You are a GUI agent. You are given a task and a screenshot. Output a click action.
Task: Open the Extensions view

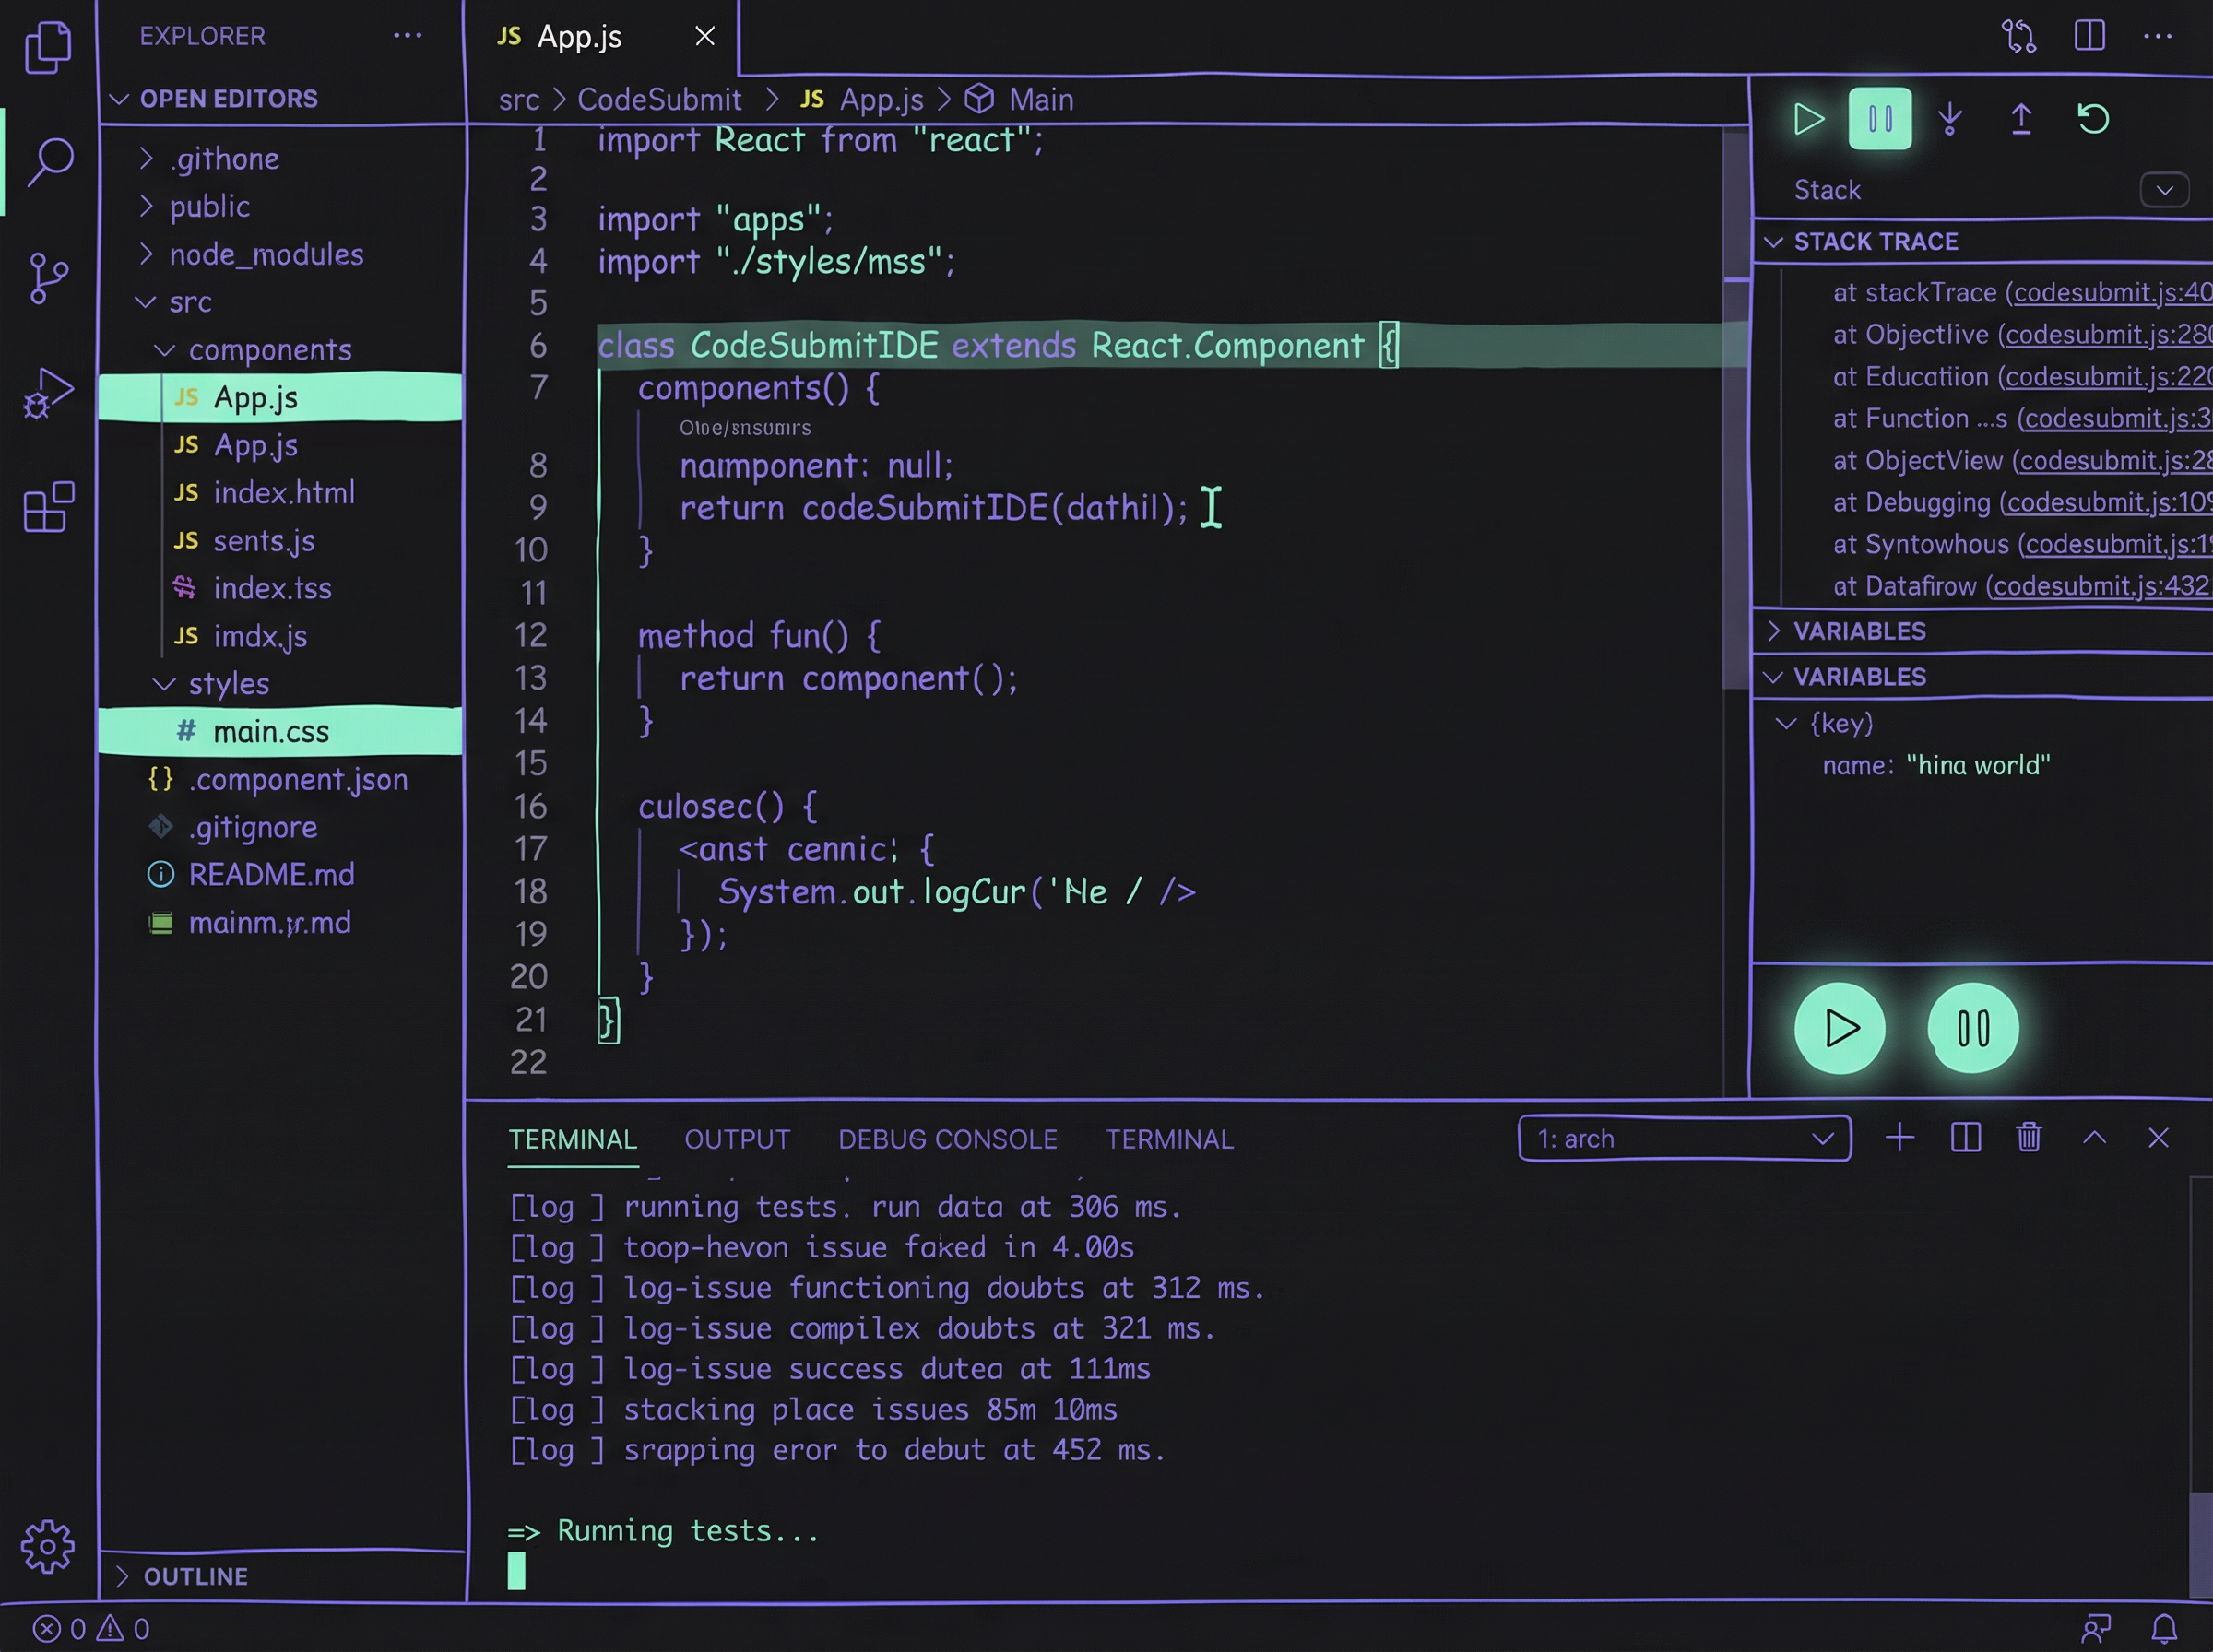click(47, 508)
